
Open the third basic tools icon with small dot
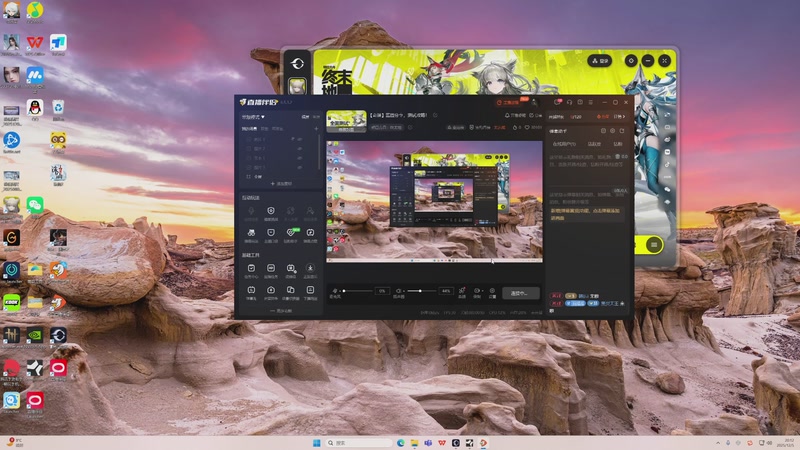[291, 268]
